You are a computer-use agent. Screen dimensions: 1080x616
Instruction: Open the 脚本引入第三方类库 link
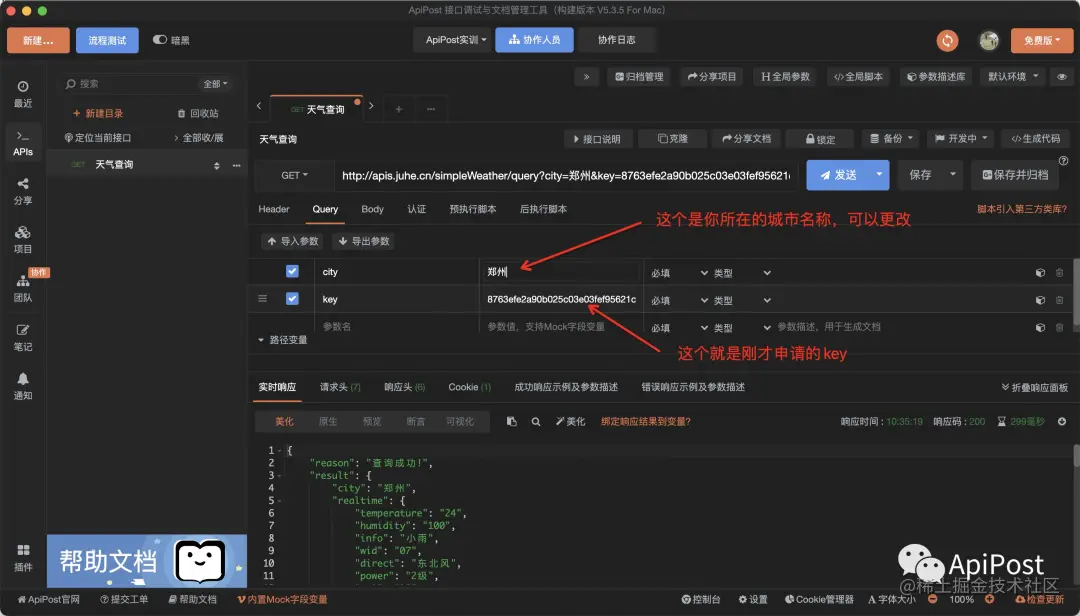tap(1022, 209)
